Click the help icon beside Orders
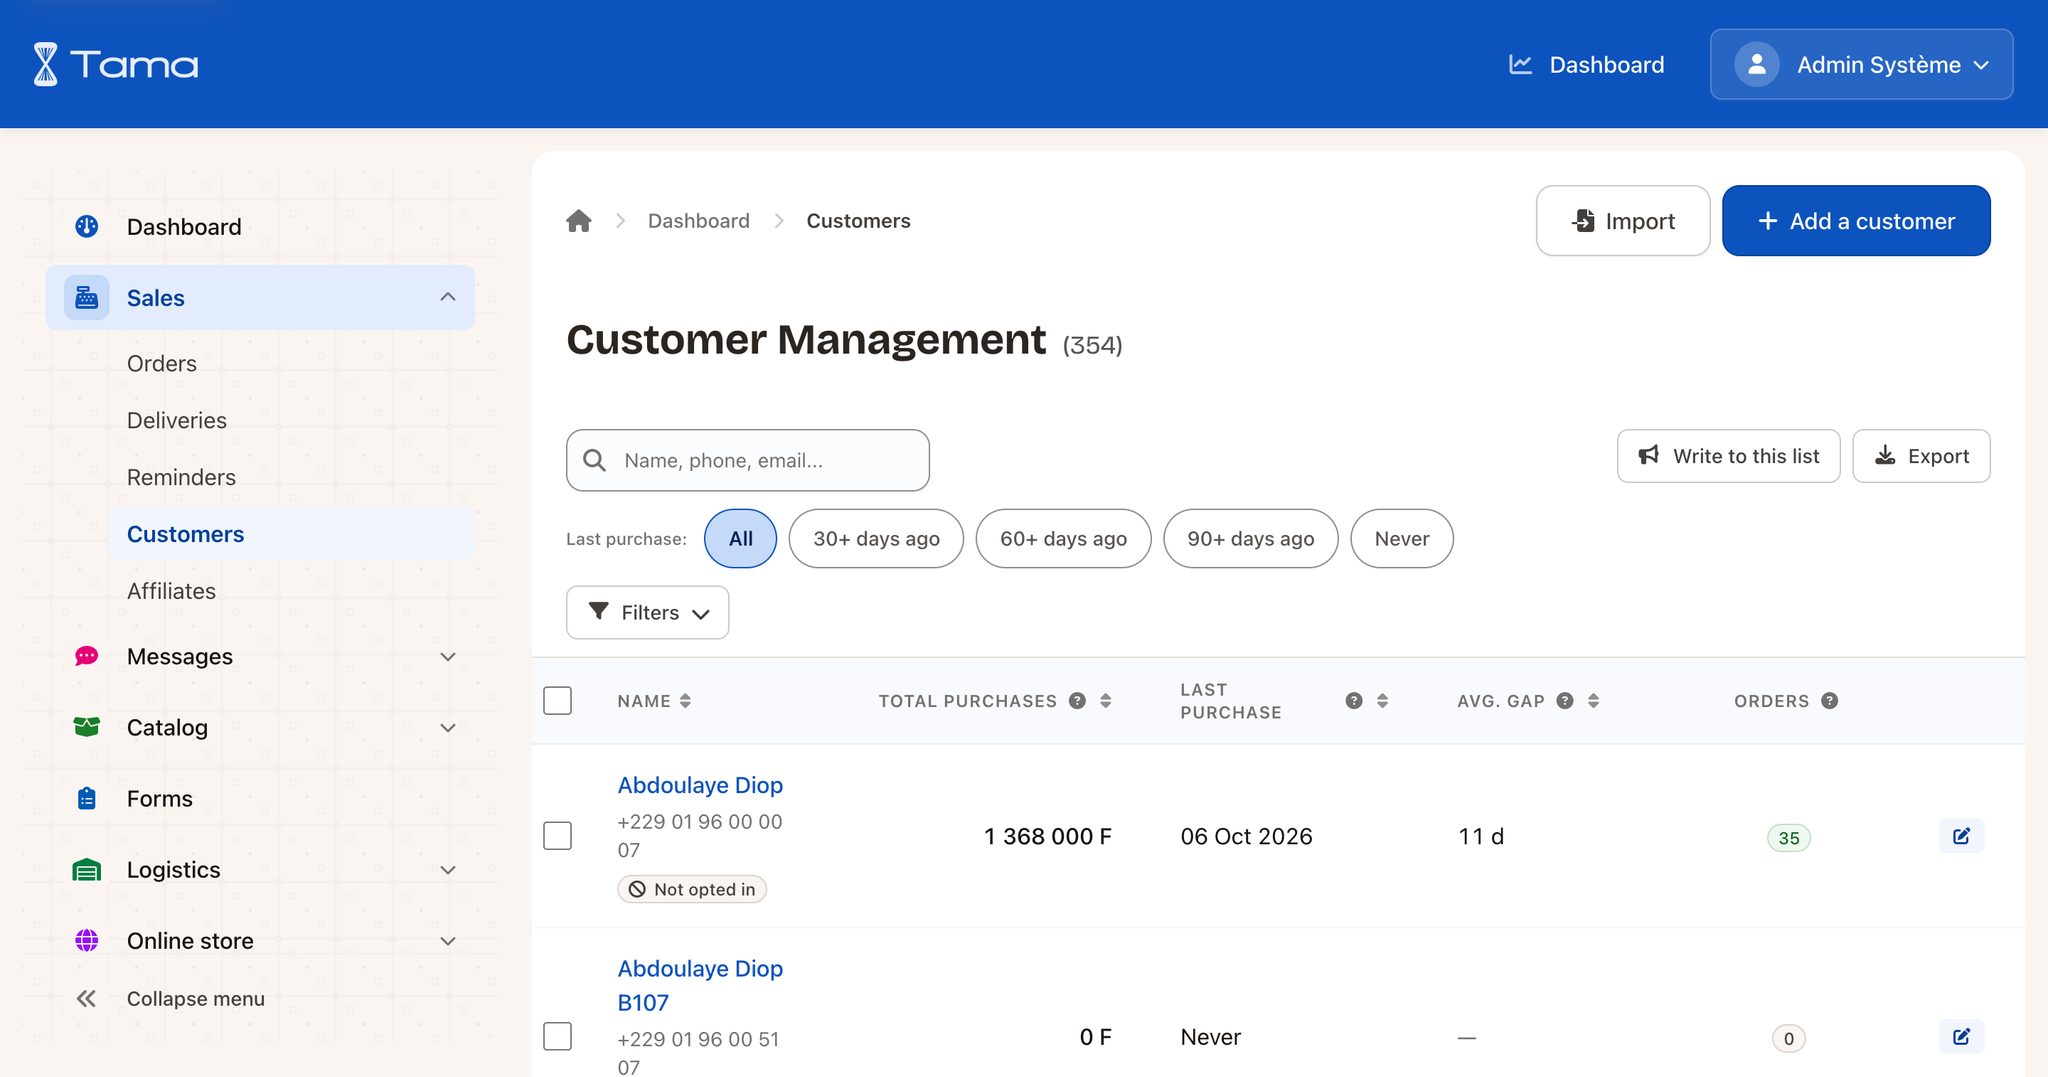This screenshot has width=2048, height=1077. (x=1829, y=701)
